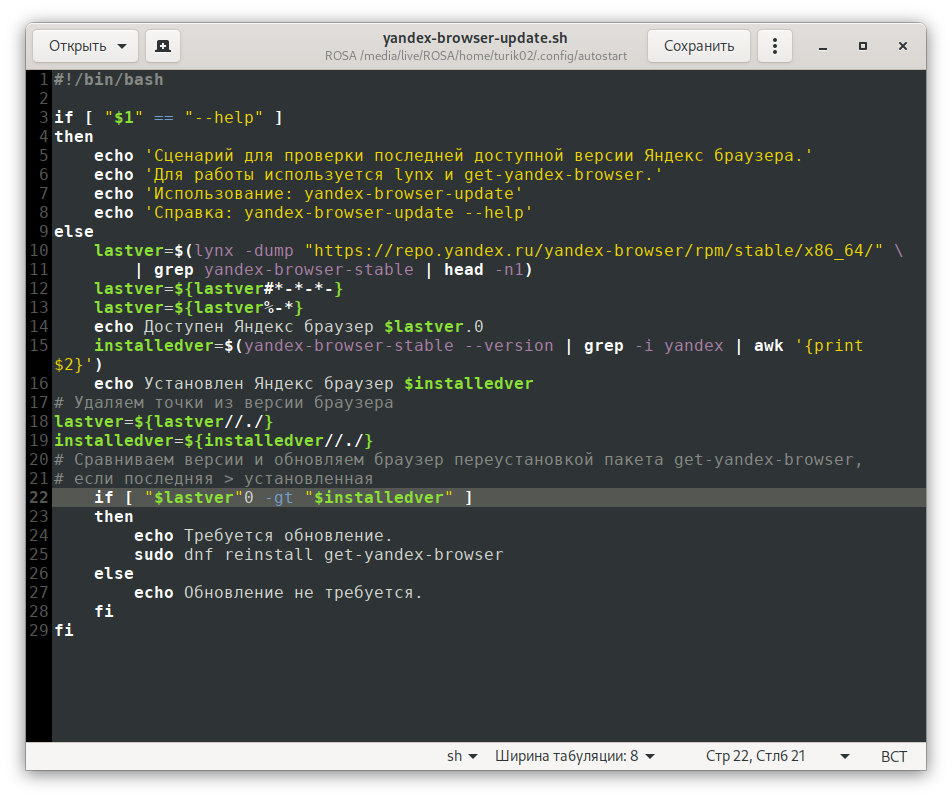Maximize the gedit window
The height and width of the screenshot is (799, 952).
click(863, 46)
